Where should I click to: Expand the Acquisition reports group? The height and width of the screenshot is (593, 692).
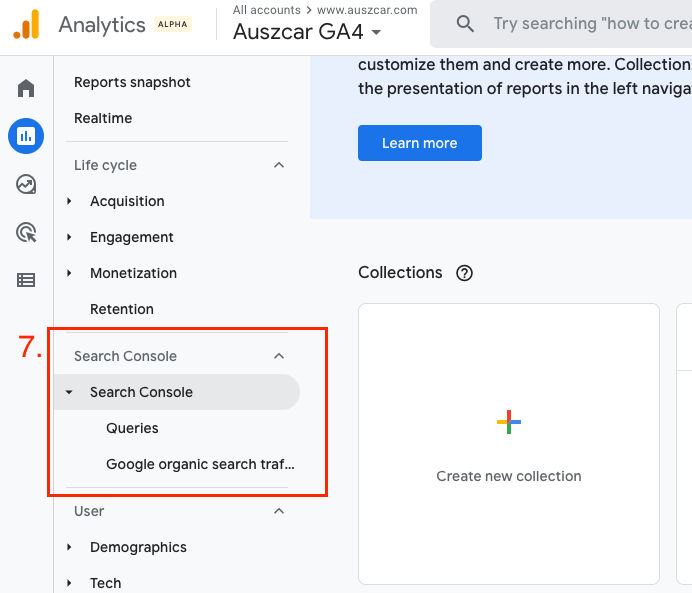[70, 201]
